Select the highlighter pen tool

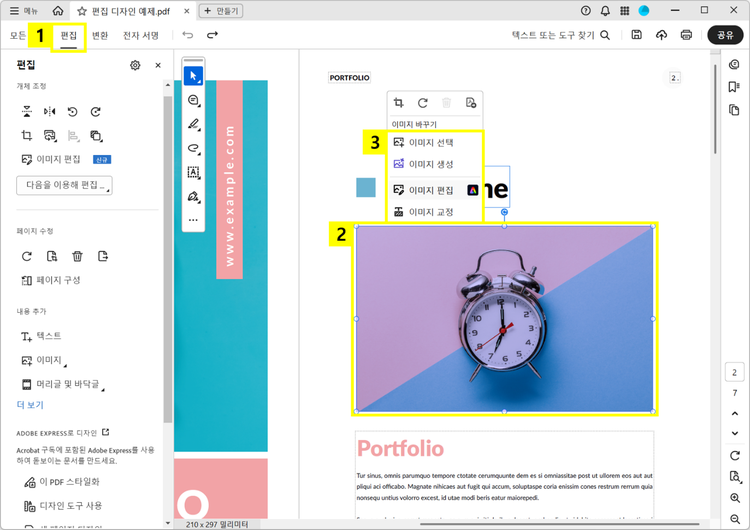point(193,124)
